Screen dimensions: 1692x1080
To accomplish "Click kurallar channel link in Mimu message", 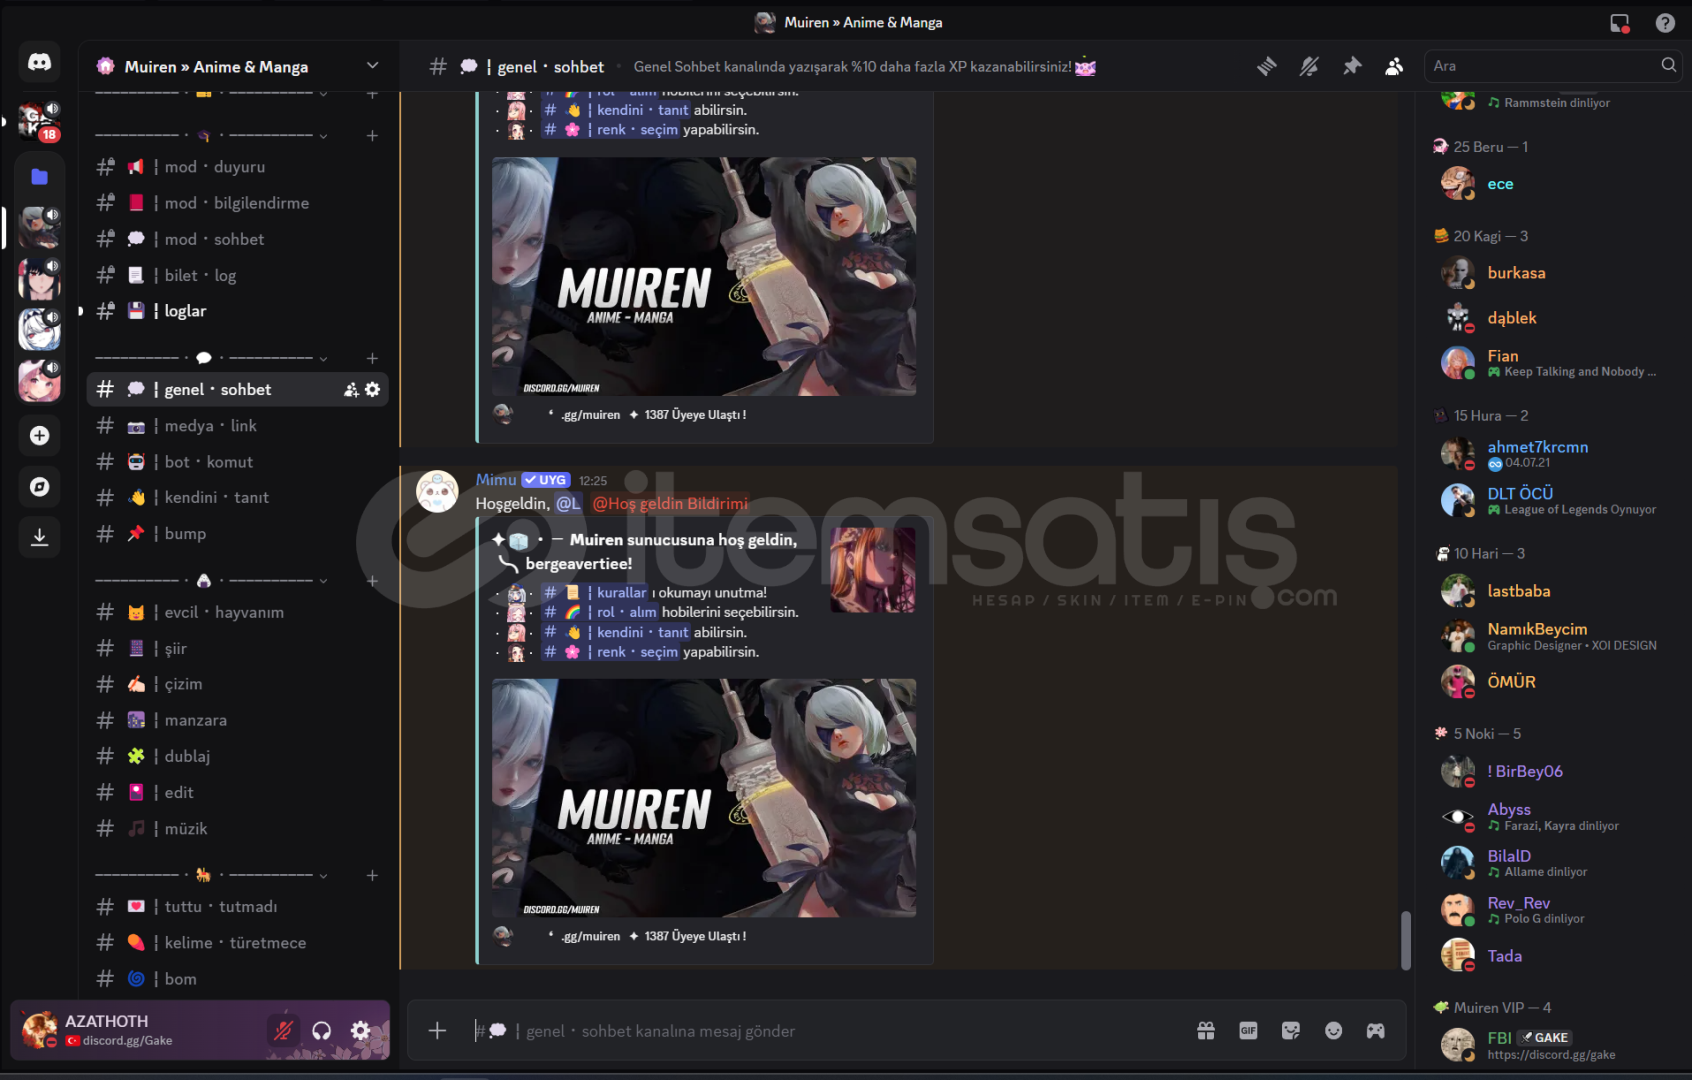I will (x=595, y=592).
